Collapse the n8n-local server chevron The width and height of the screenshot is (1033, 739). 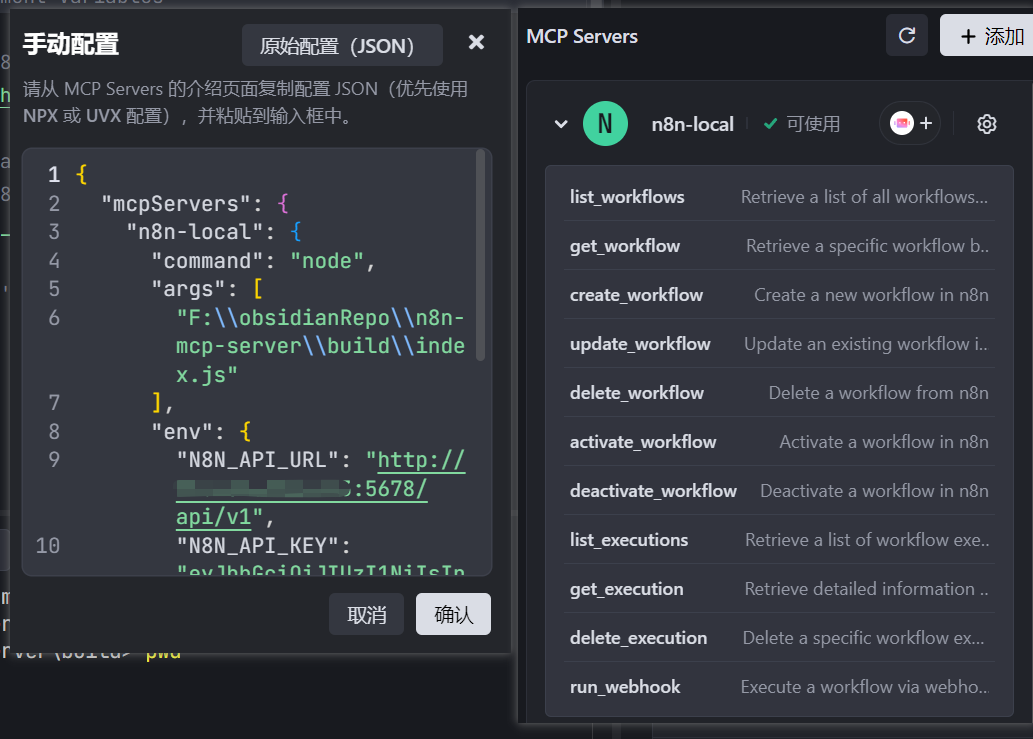pyautogui.click(x=561, y=124)
